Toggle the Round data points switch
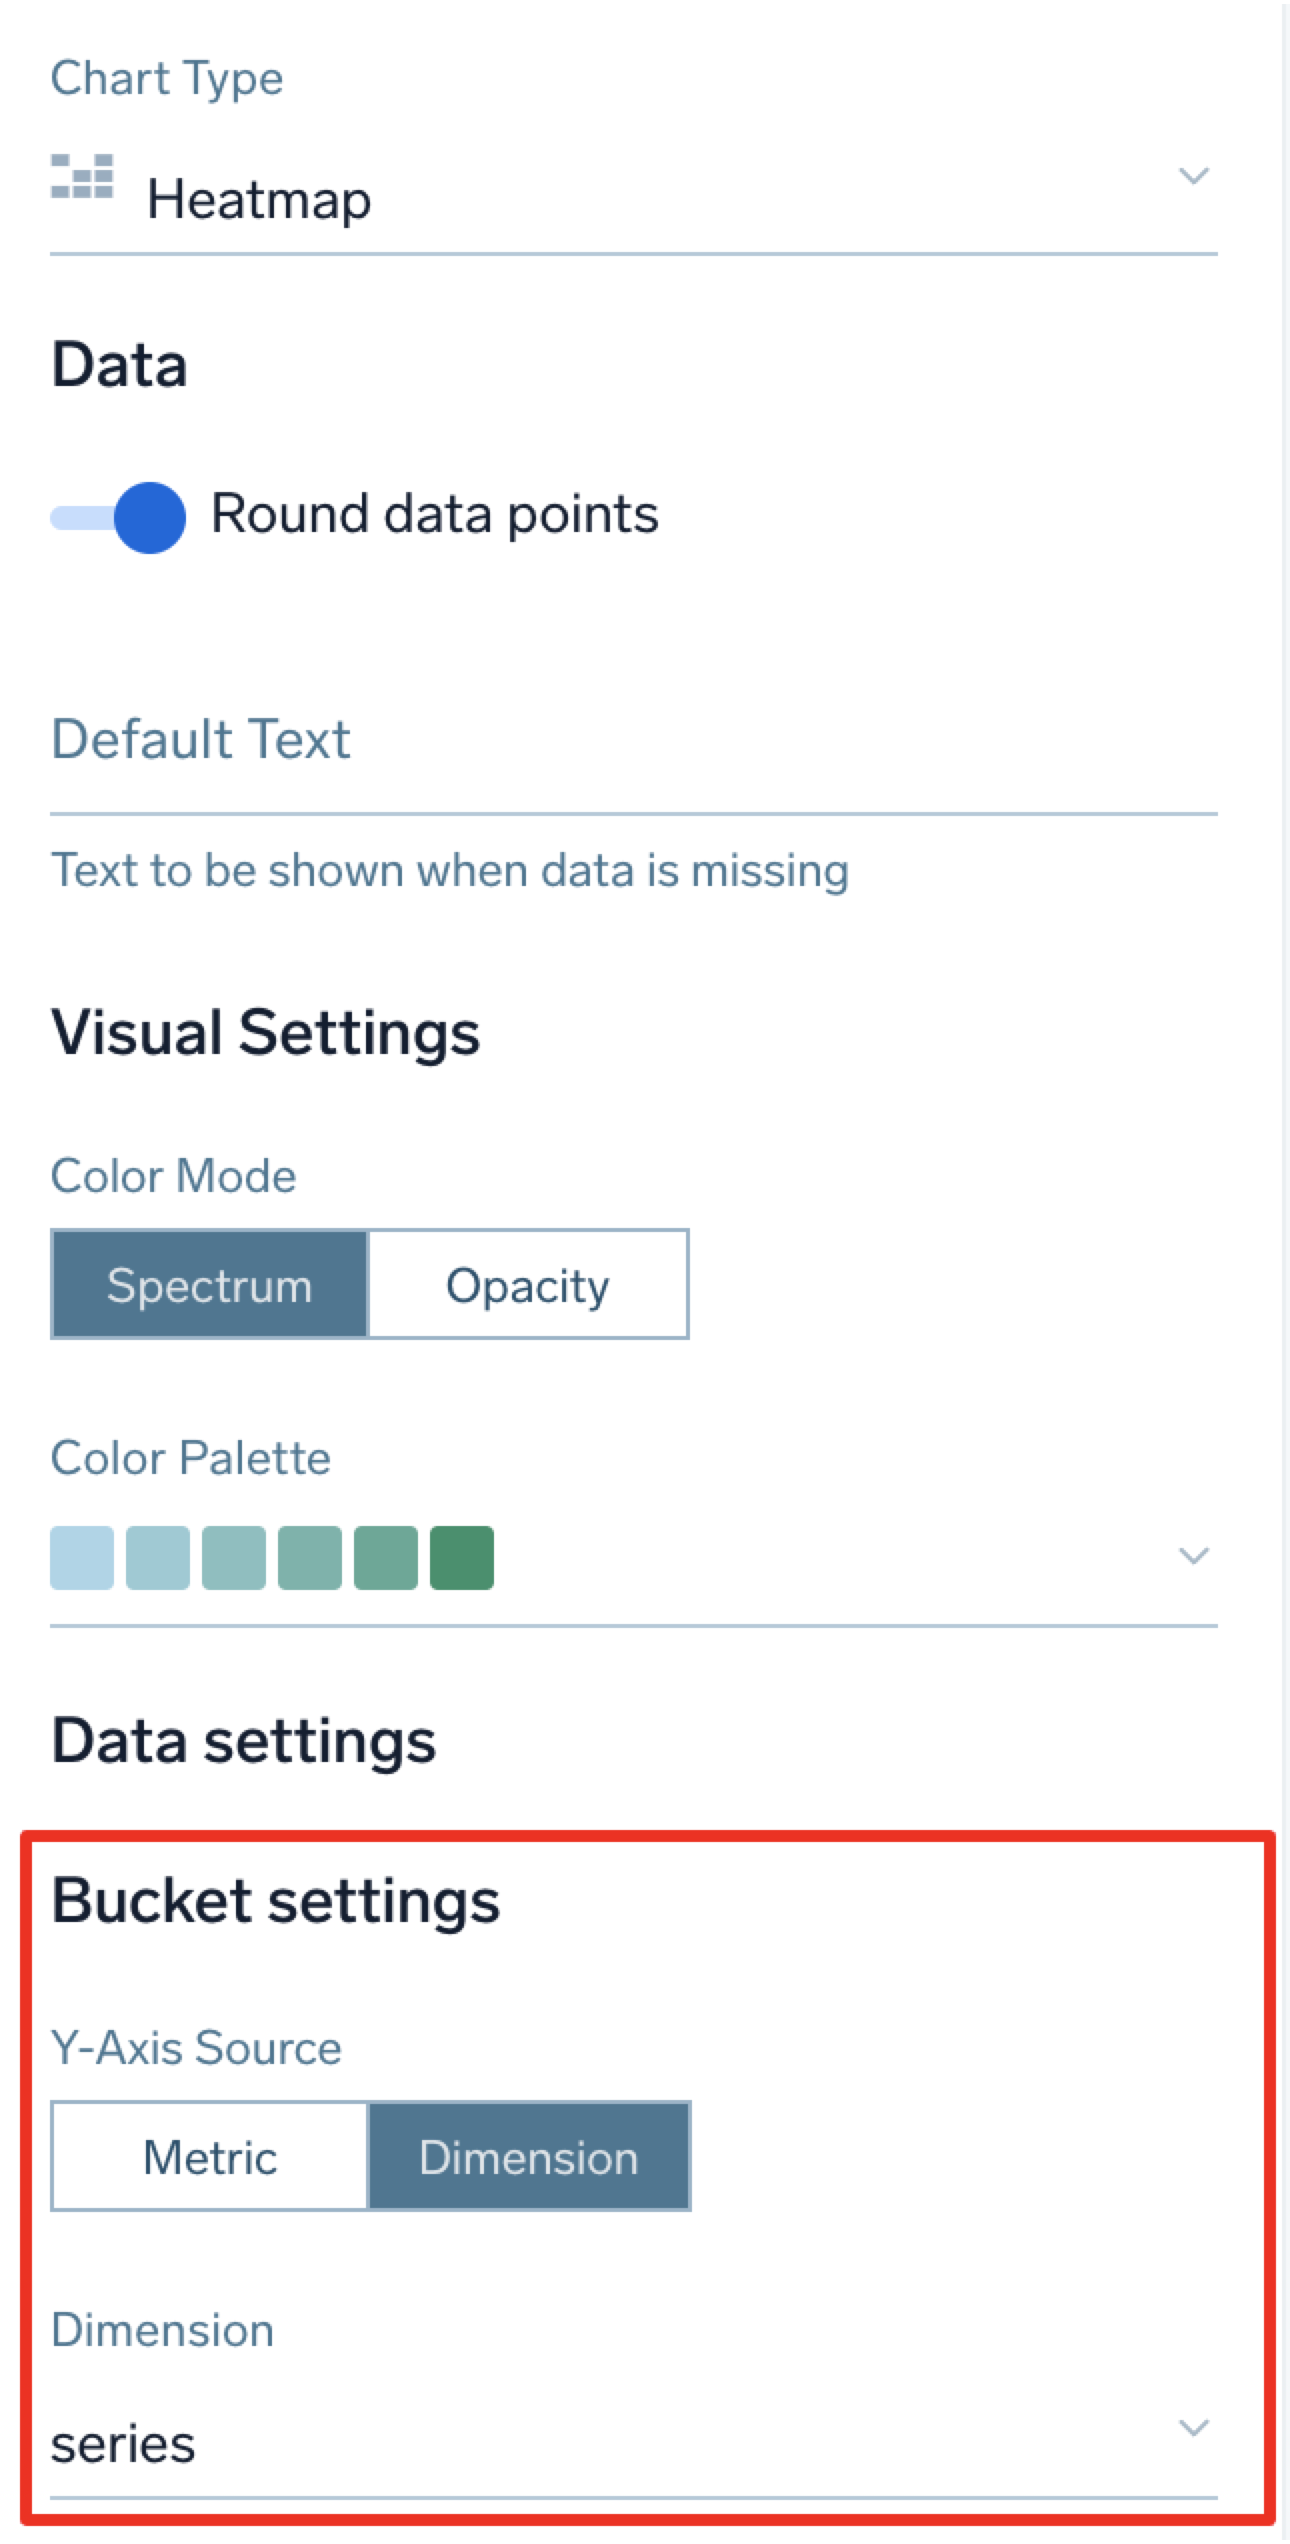The image size is (1290, 2544). click(x=119, y=517)
